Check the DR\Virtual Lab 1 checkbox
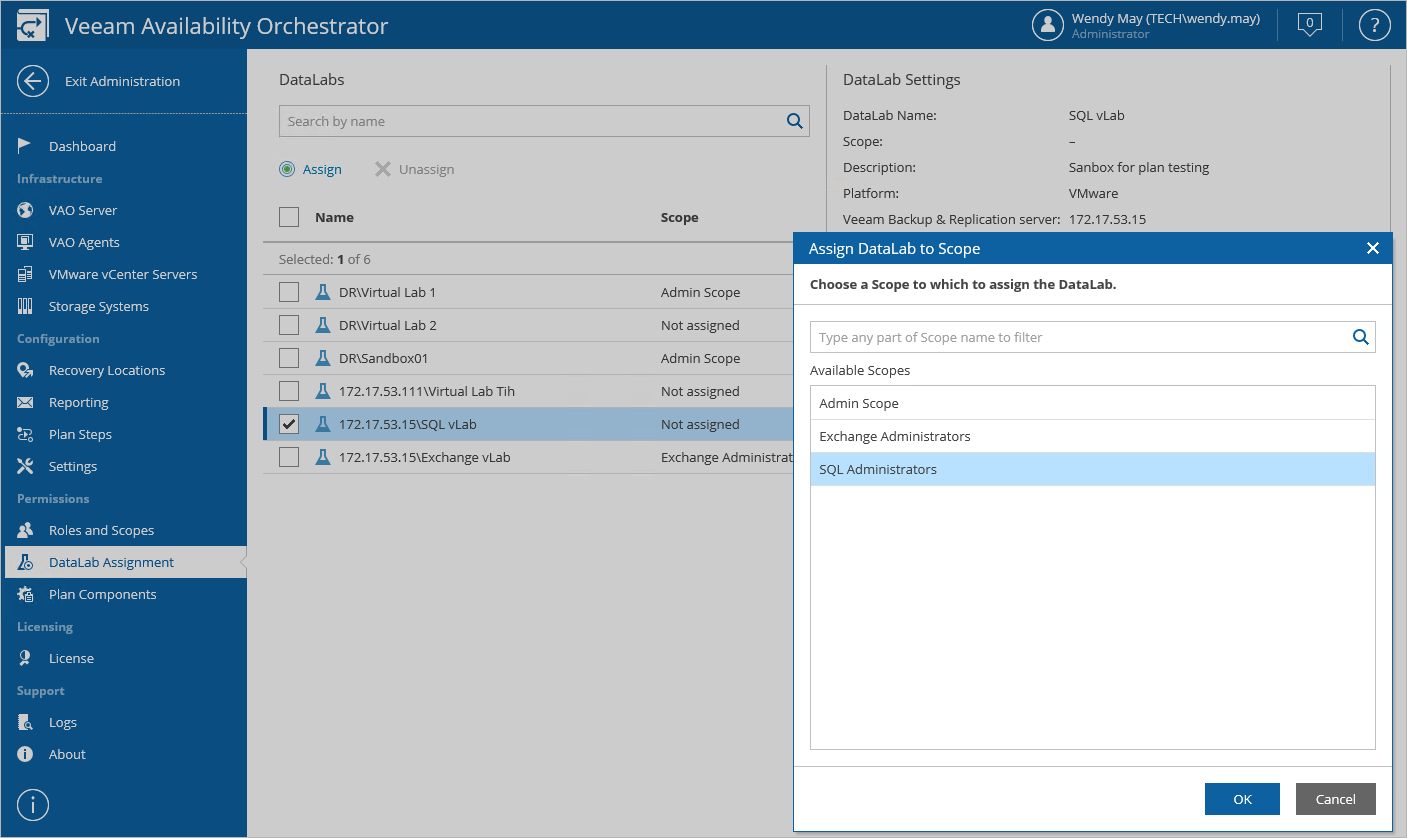Screen dimensions: 1407x838 (289, 292)
